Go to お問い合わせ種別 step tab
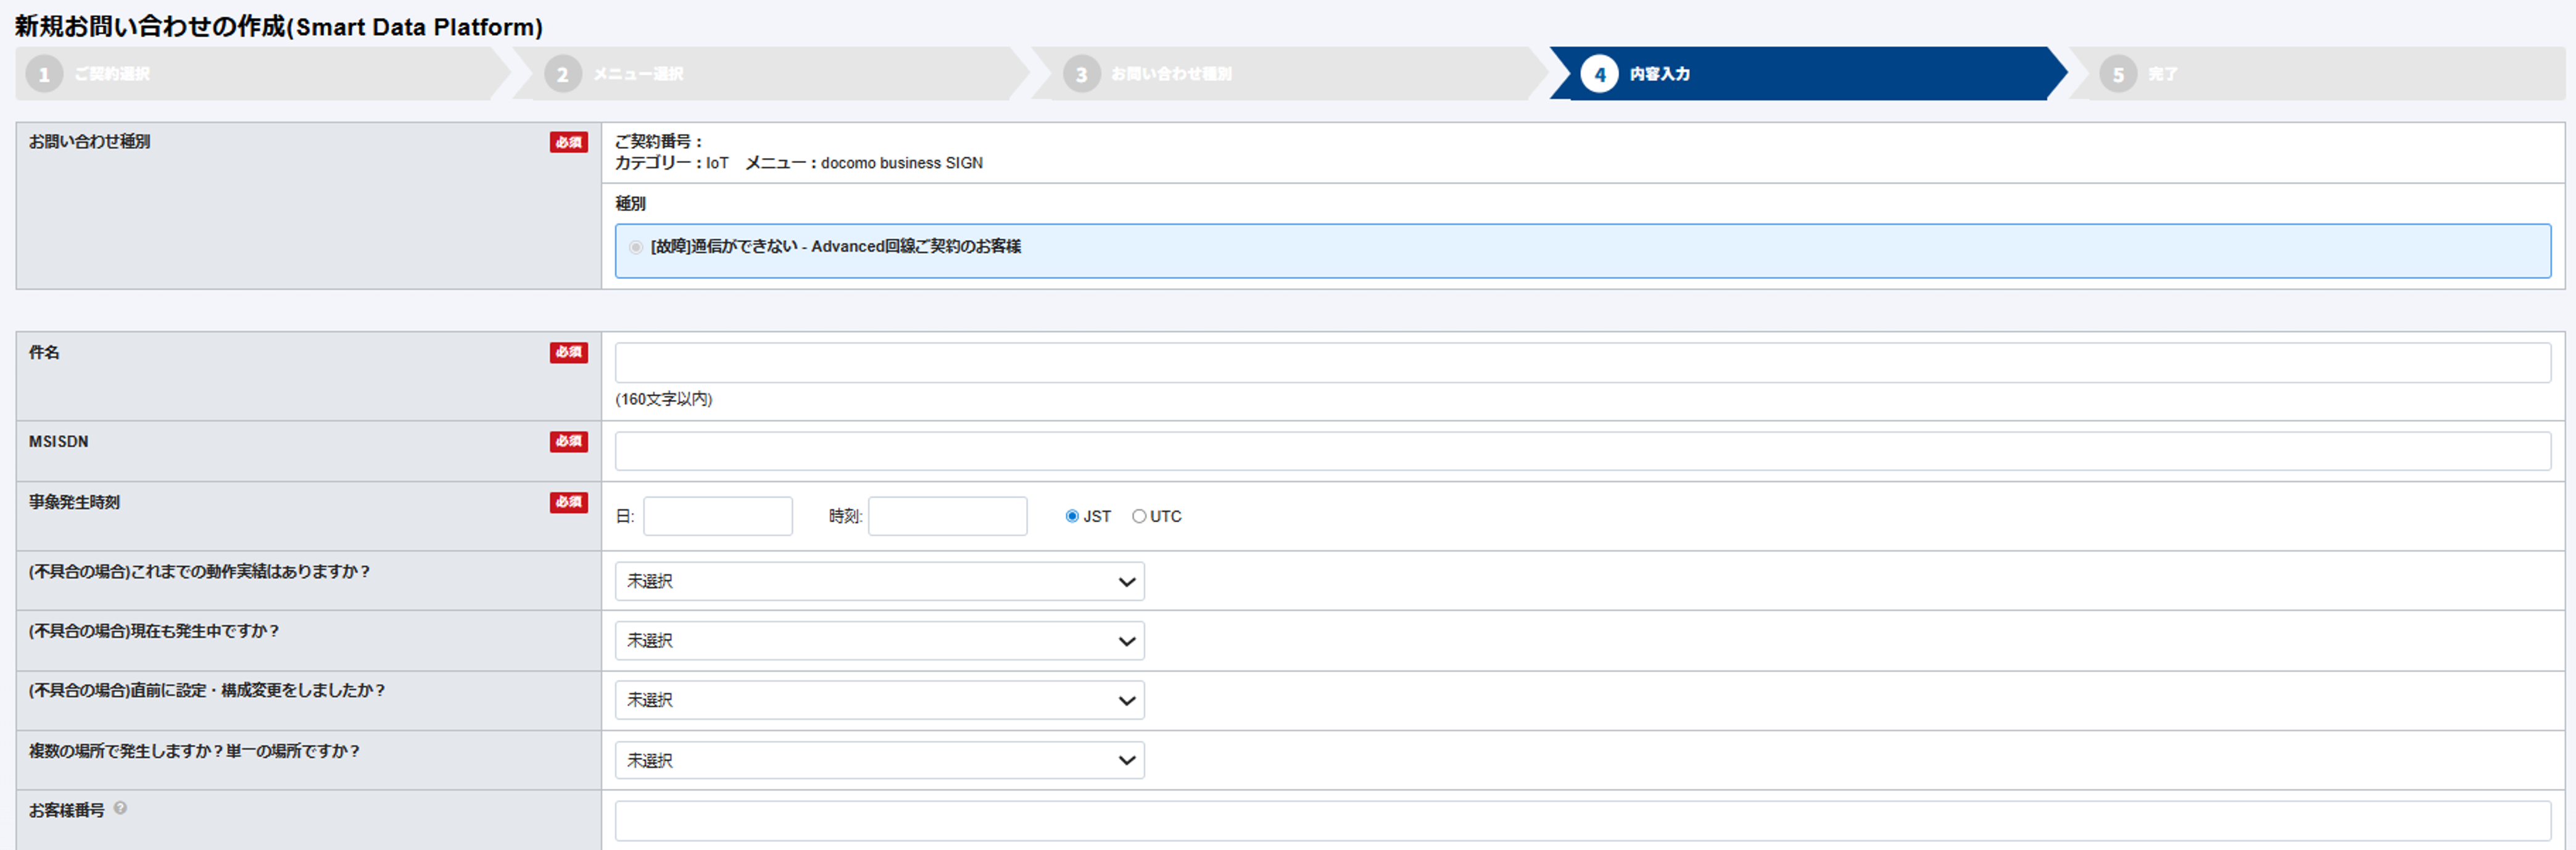 pos(1171,74)
